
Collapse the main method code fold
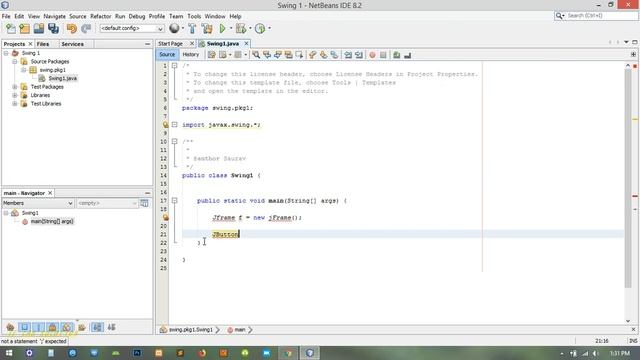pos(175,200)
